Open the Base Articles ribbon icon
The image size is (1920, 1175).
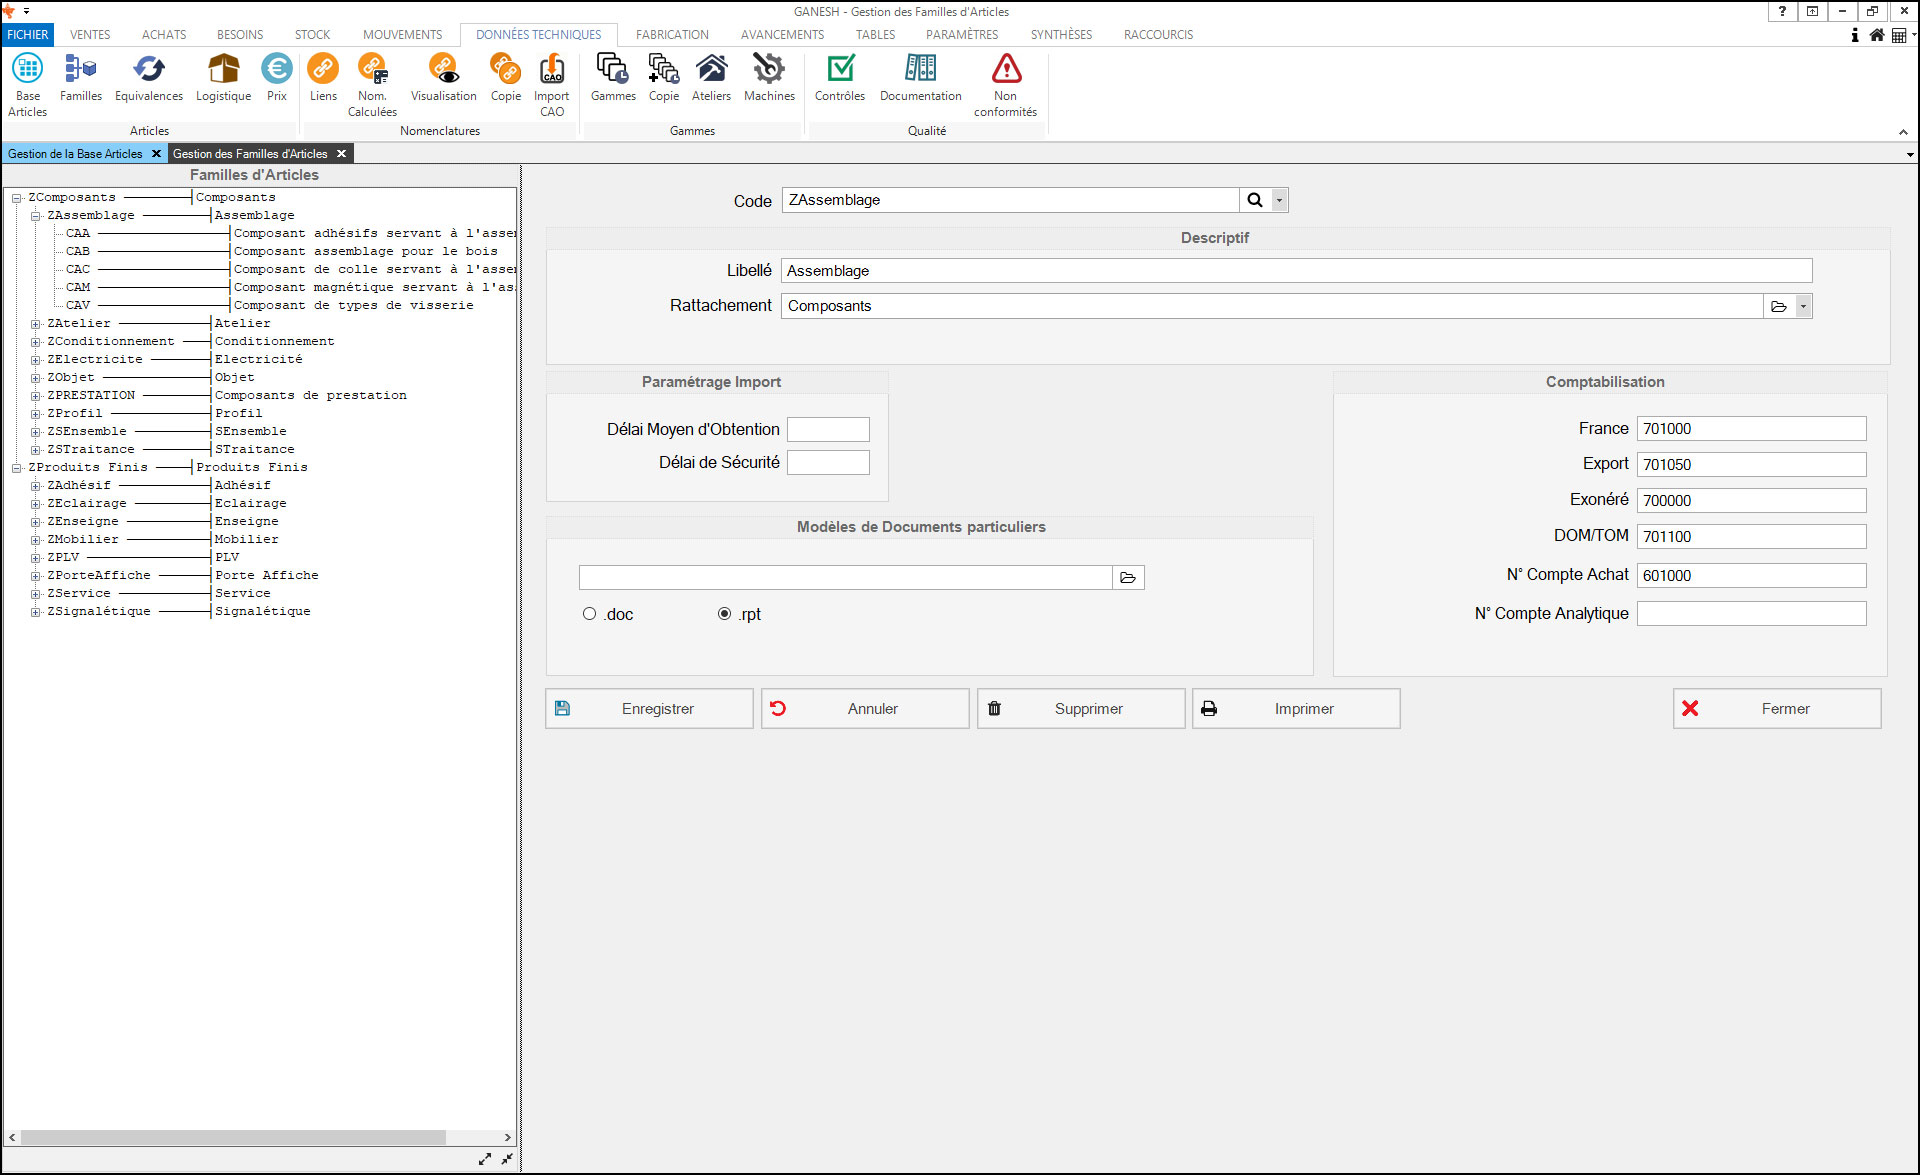27,70
